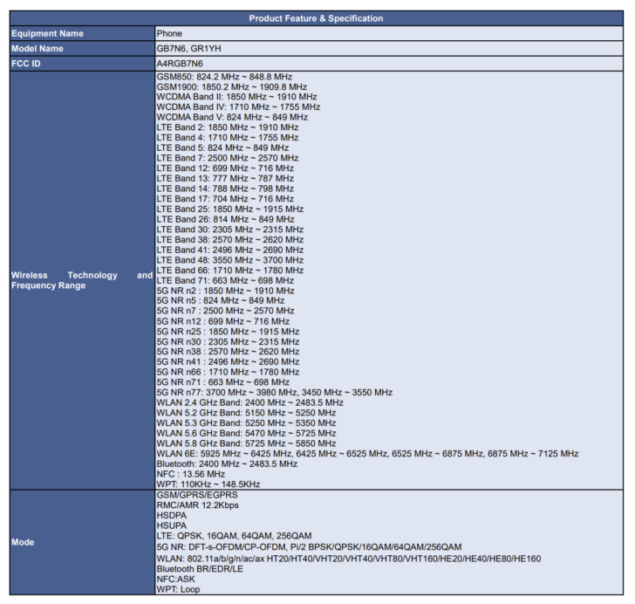The height and width of the screenshot is (604, 635).
Task: Select the 'LTE Band 4' frequency line
Action: (228, 137)
